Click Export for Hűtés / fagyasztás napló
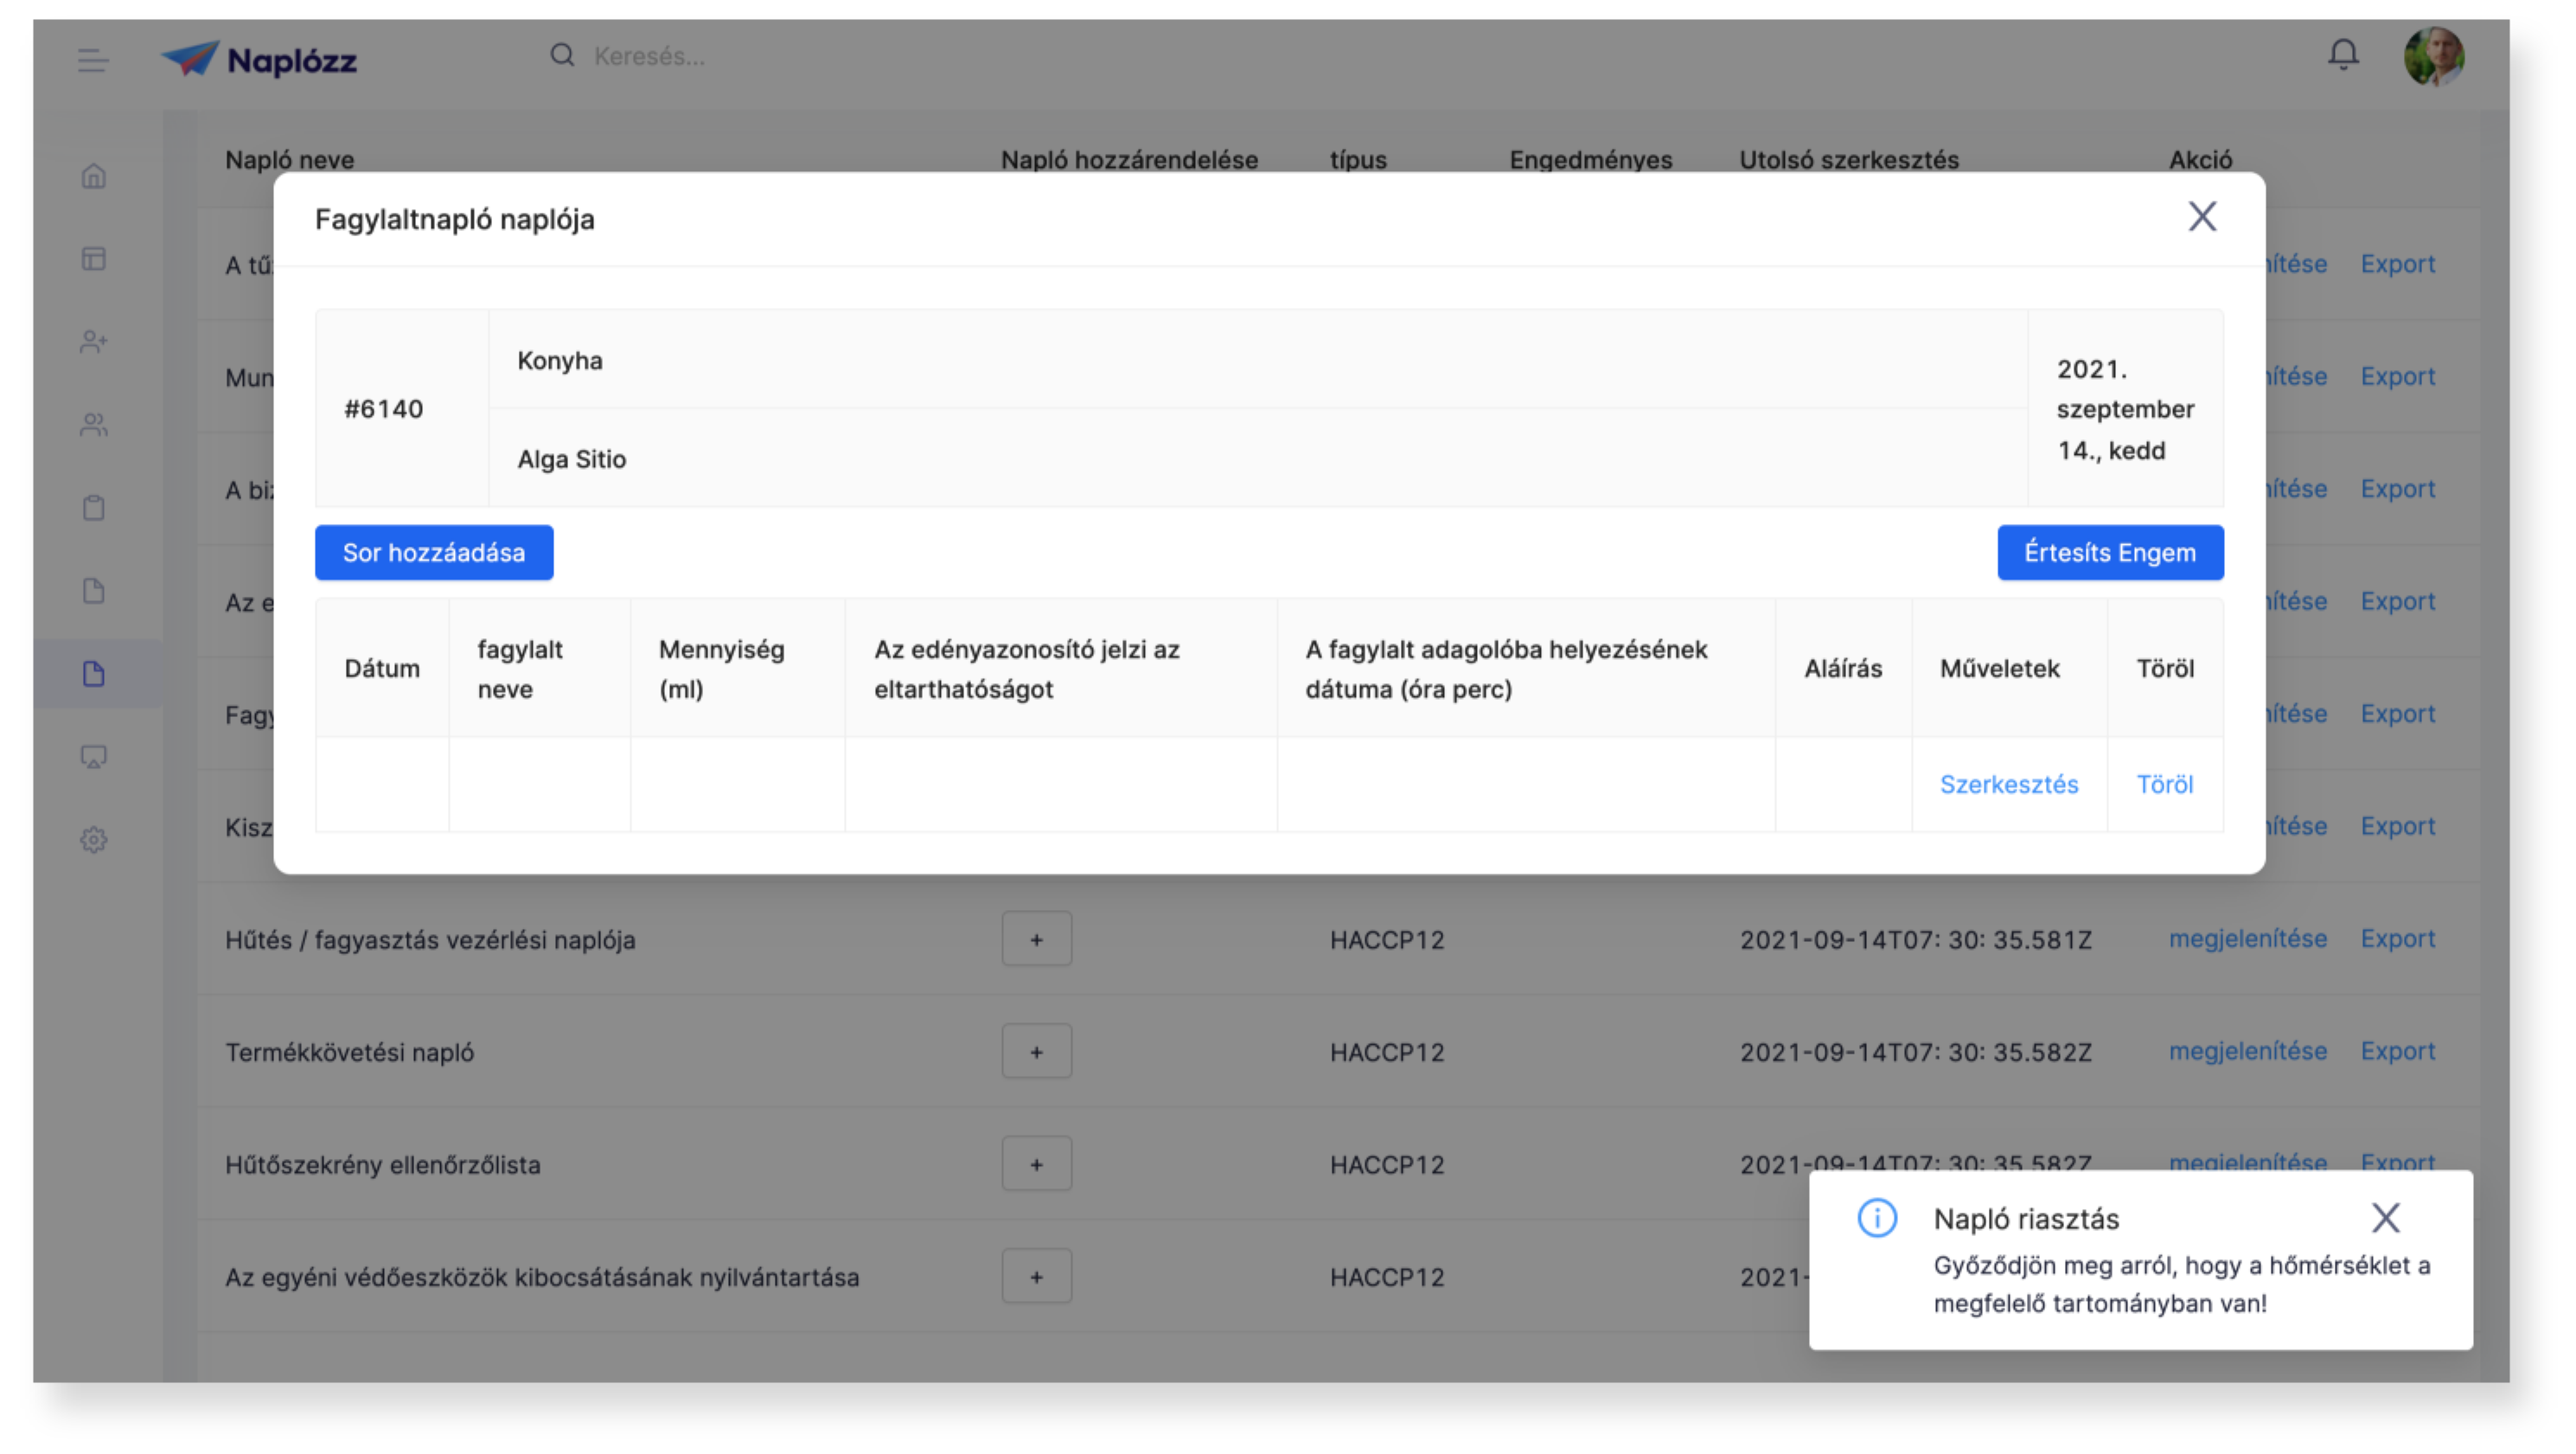Screen dimensions: 2576x1454 tap(2397, 939)
